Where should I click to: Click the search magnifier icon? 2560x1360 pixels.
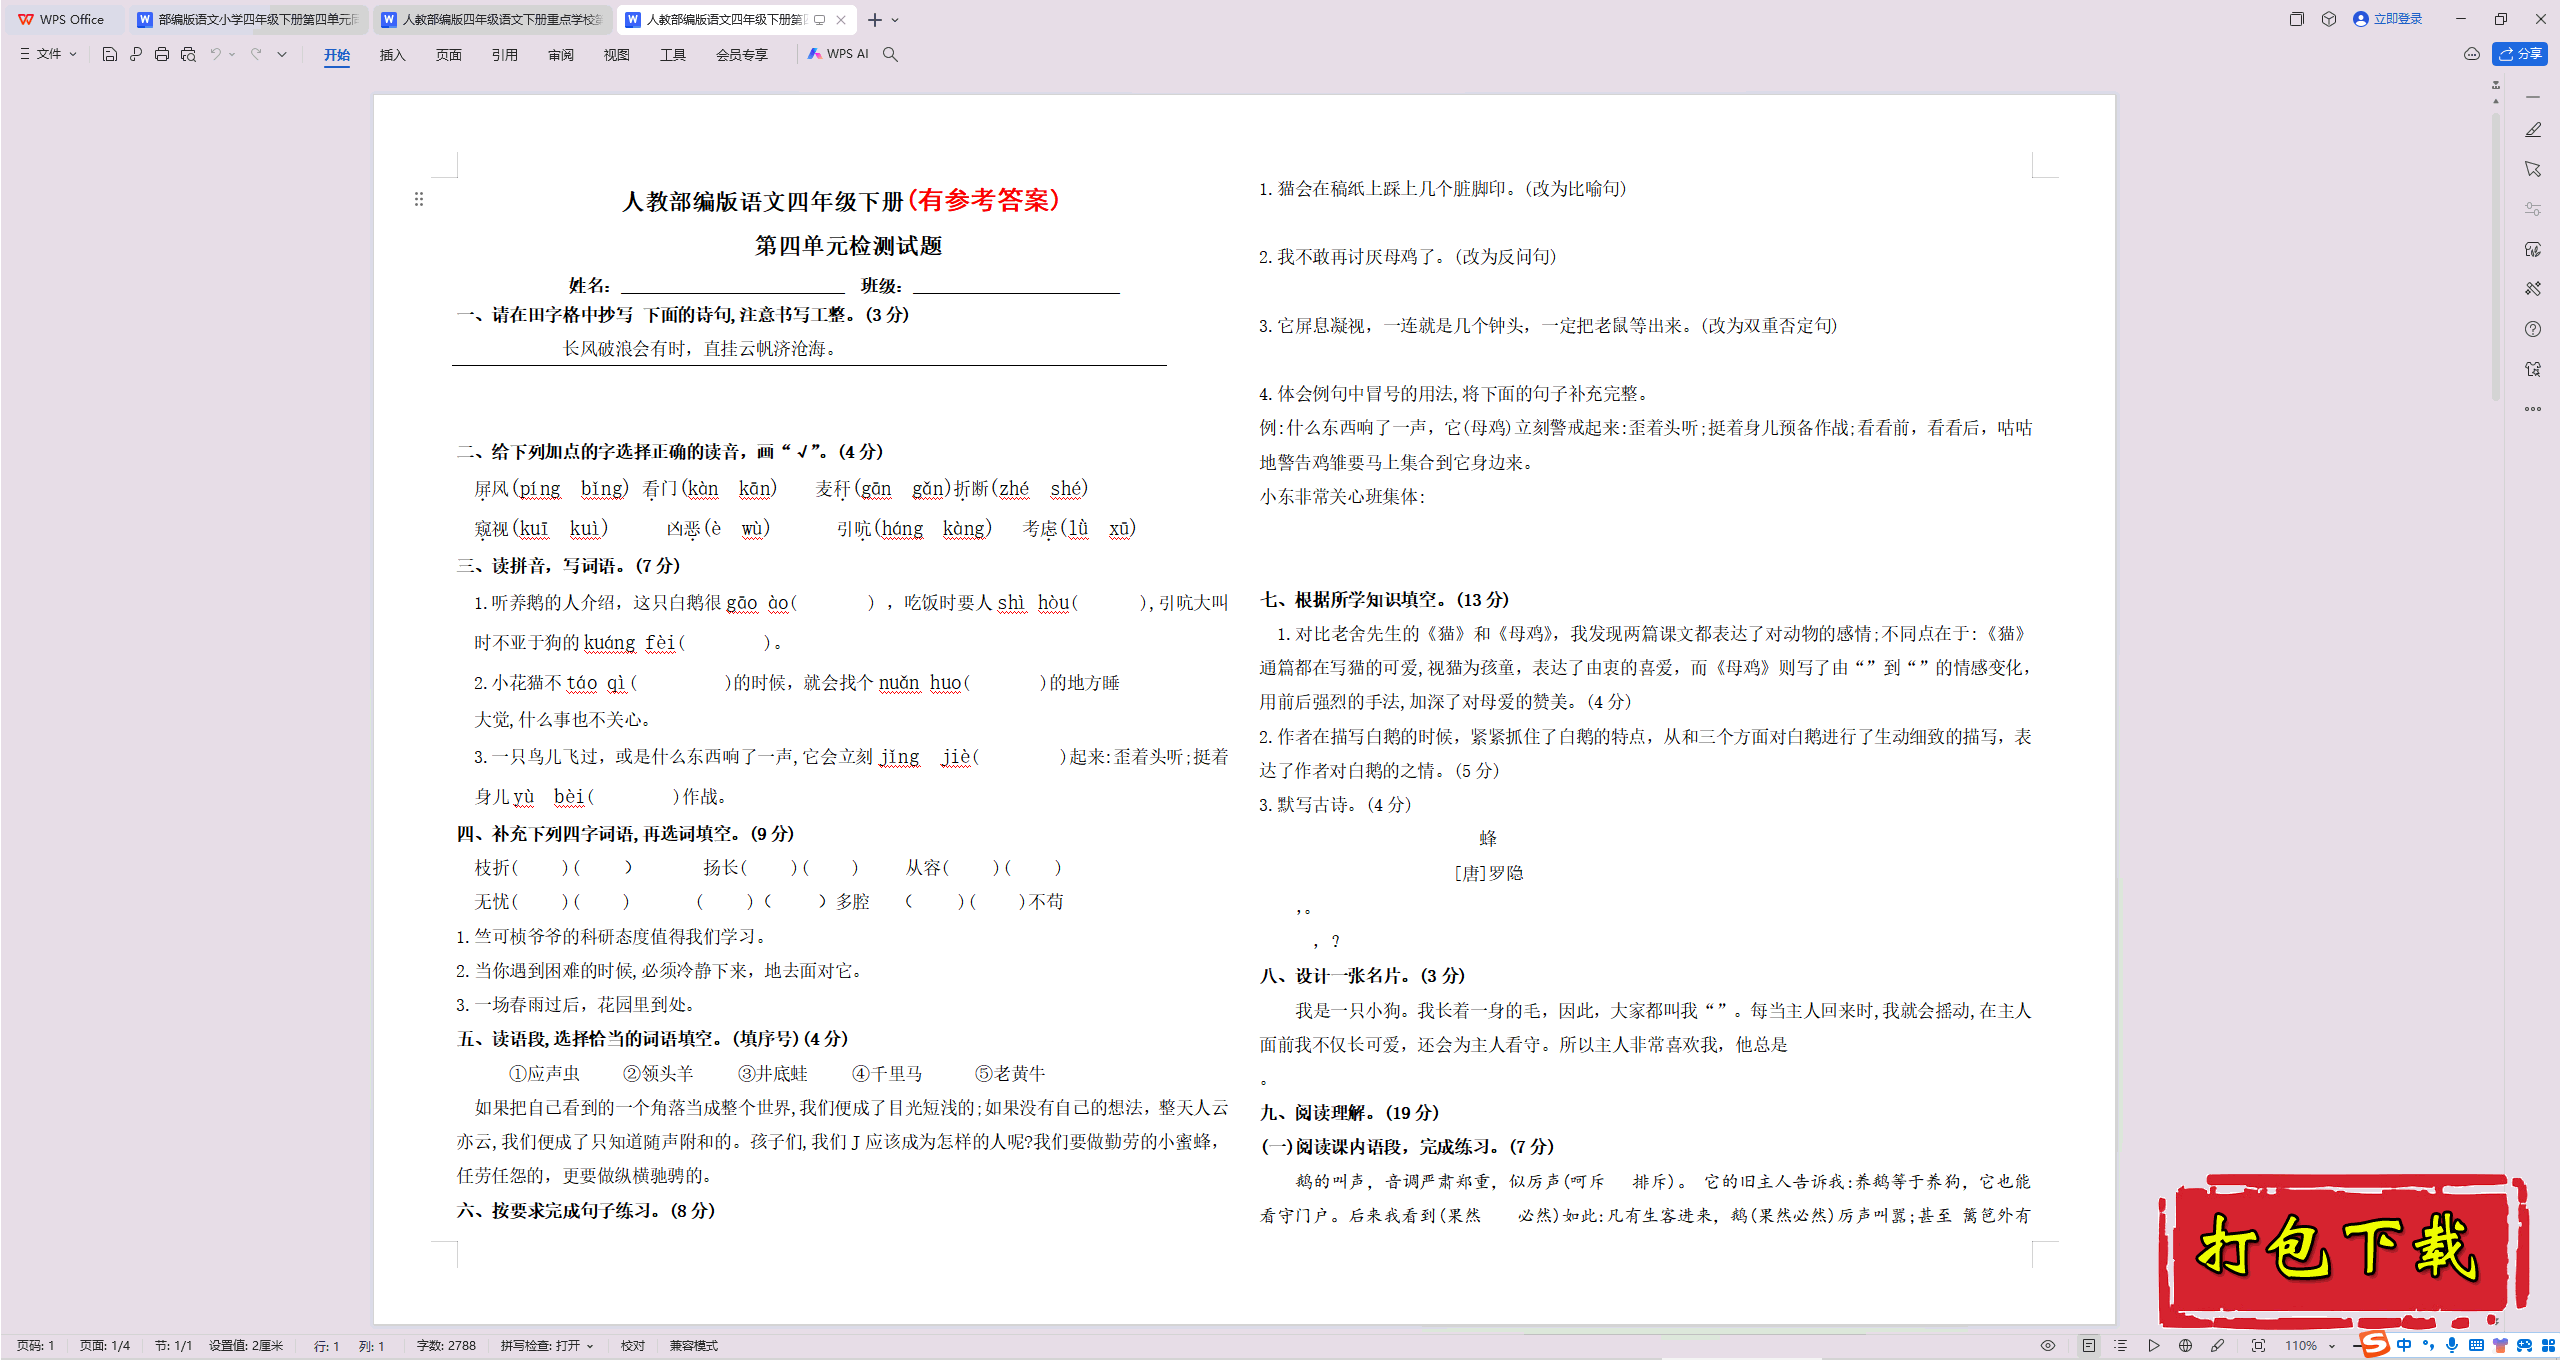click(890, 54)
